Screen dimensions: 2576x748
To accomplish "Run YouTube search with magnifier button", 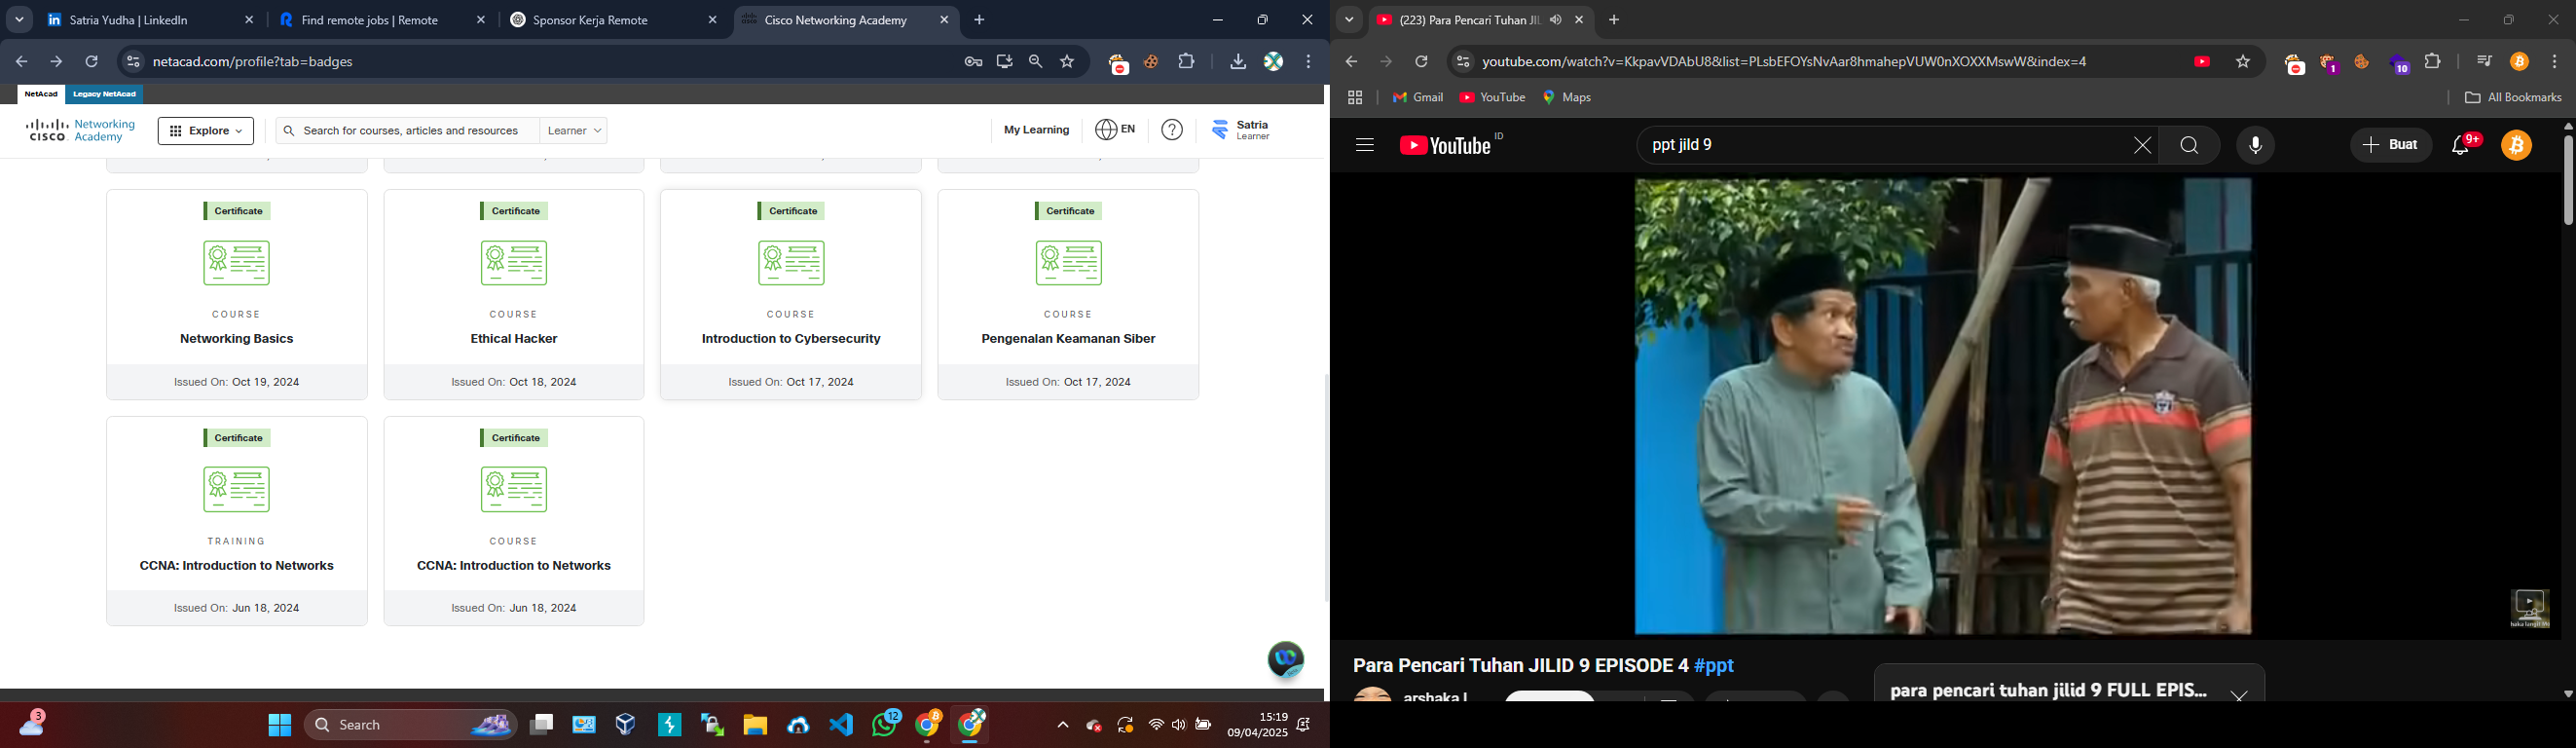I will pyautogui.click(x=2189, y=146).
